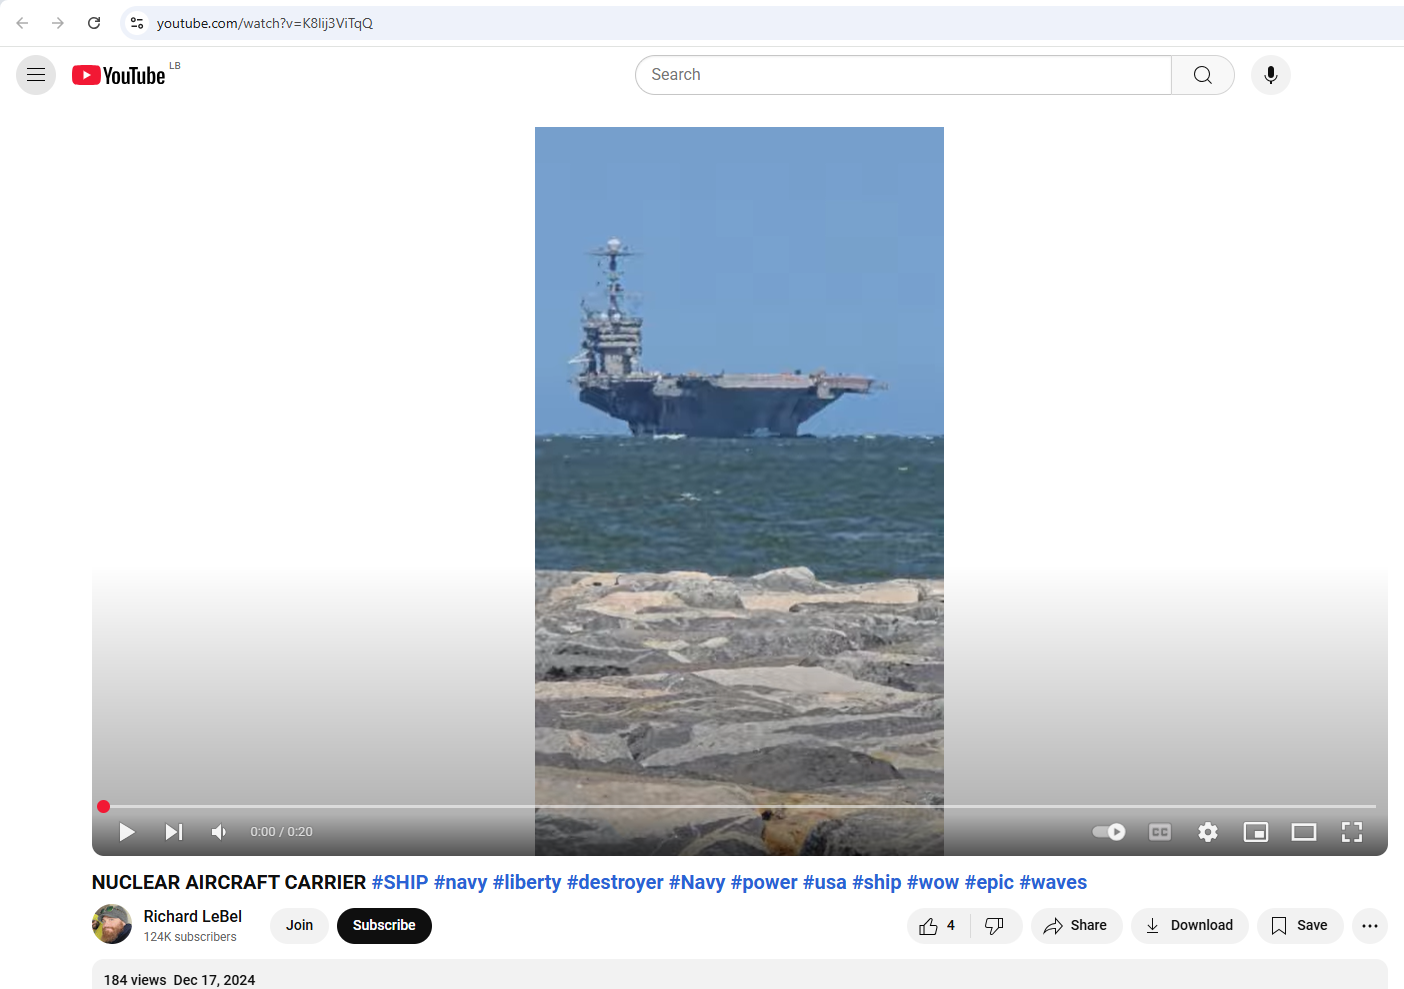Click the video progress bar scrubber
Image resolution: width=1404 pixels, height=989 pixels.
[104, 806]
